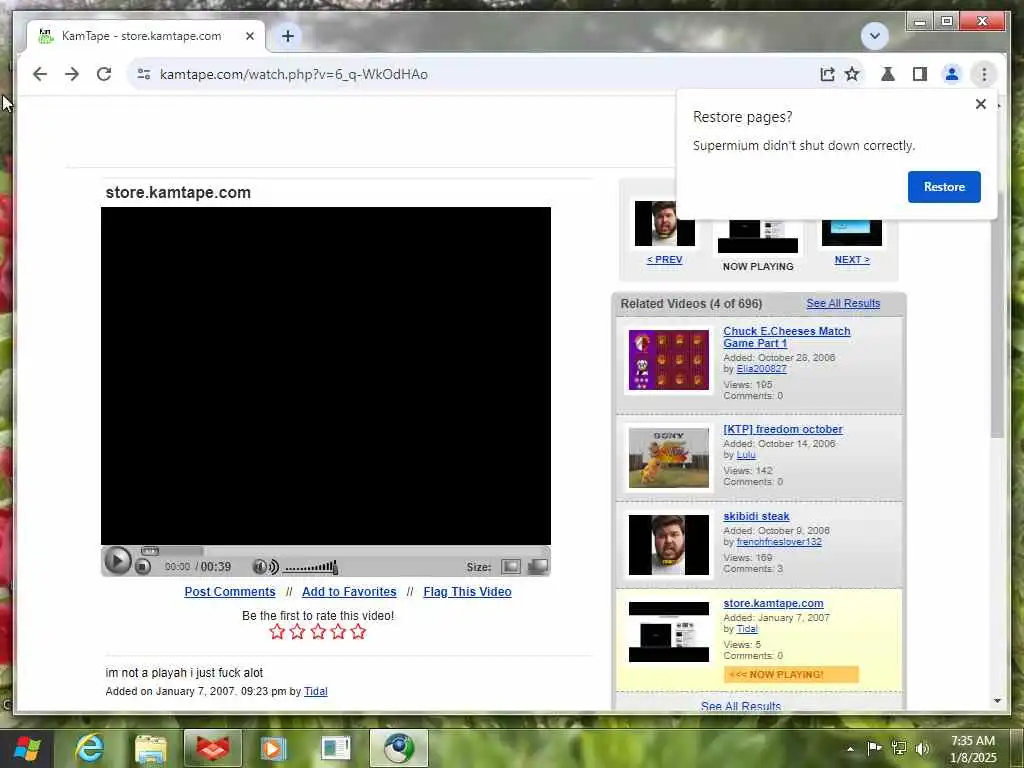Open Post Comments link

[x=230, y=592]
